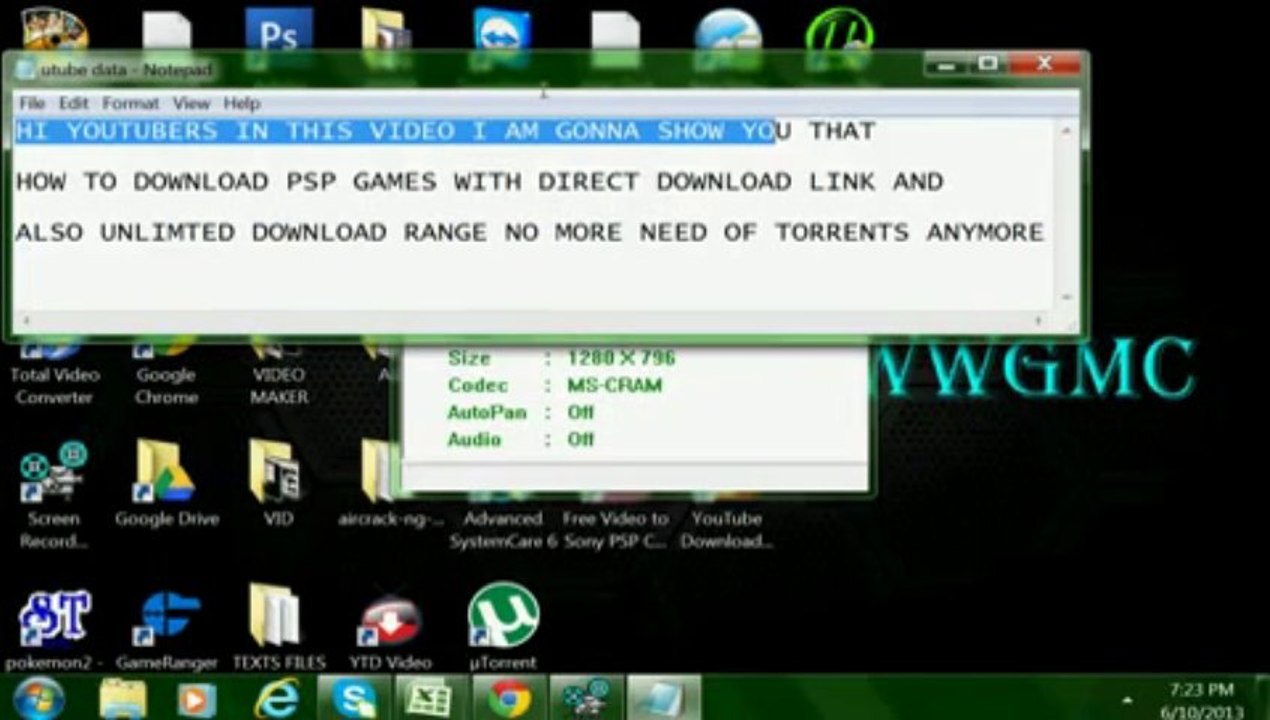Open the File menu in Notepad
1270x720 pixels.
point(32,103)
